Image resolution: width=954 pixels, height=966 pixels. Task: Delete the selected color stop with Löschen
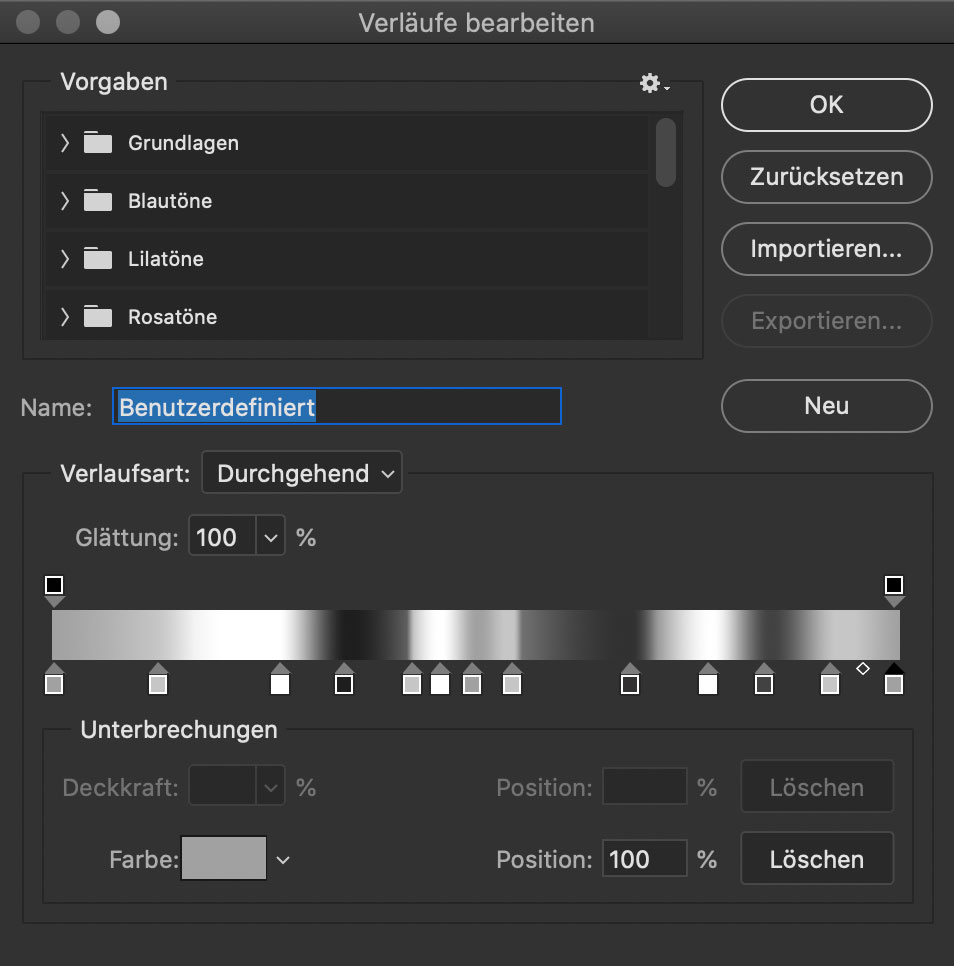click(817, 859)
